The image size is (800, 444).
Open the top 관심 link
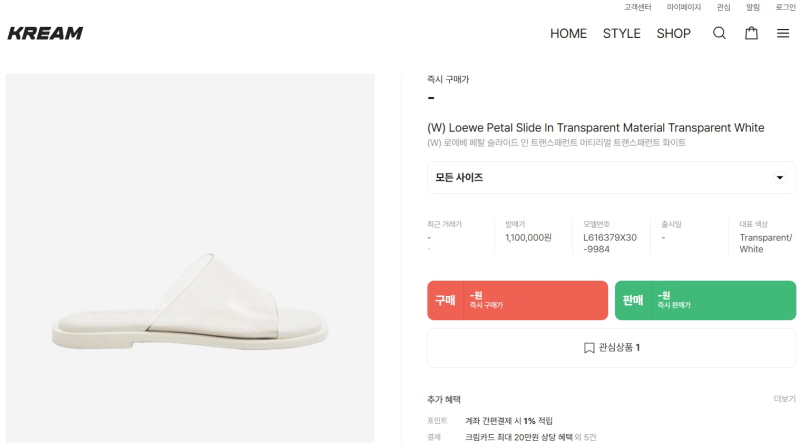pyautogui.click(x=723, y=7)
